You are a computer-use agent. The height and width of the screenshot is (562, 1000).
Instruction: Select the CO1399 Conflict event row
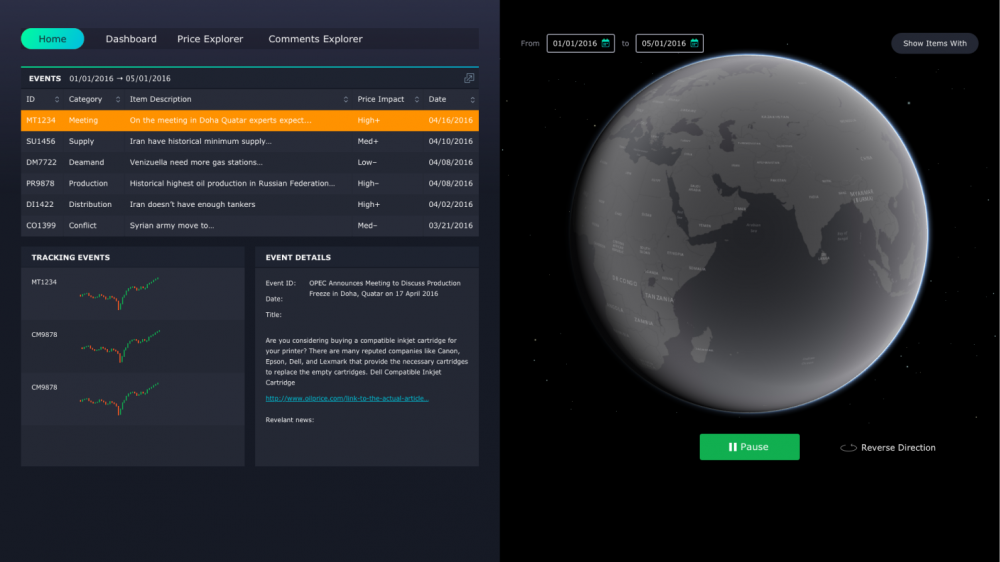point(249,225)
